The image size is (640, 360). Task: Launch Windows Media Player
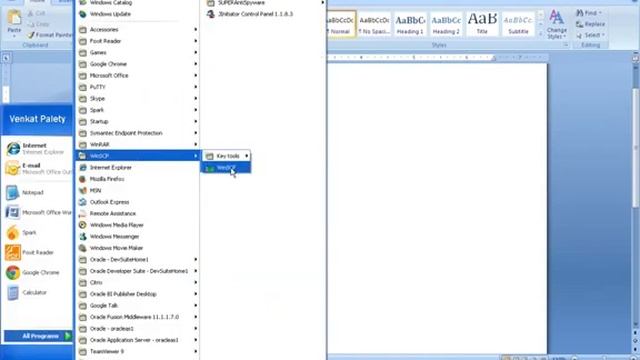coord(138,225)
